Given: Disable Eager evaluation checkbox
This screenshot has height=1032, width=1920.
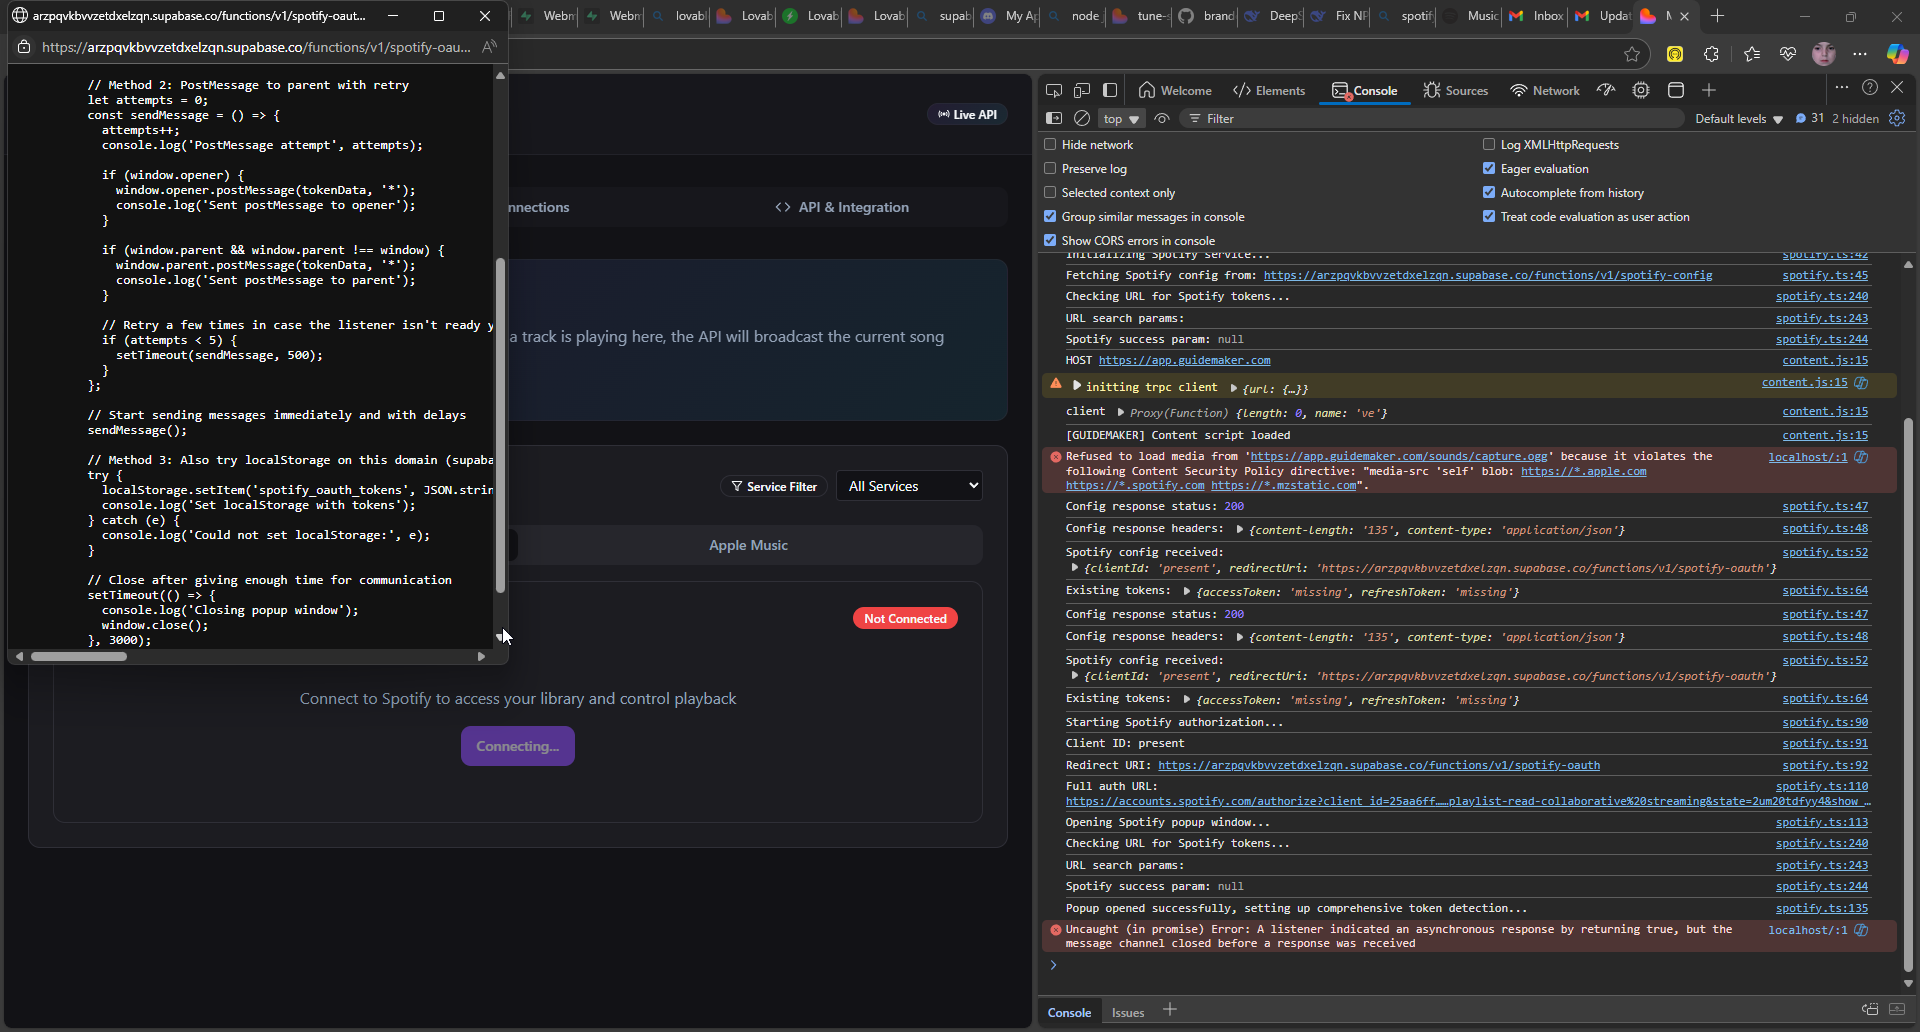Looking at the screenshot, I should click(x=1489, y=168).
